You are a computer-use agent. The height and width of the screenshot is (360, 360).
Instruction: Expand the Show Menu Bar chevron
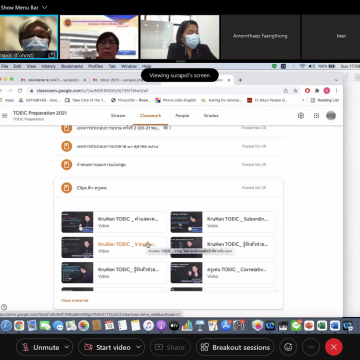(45, 7)
